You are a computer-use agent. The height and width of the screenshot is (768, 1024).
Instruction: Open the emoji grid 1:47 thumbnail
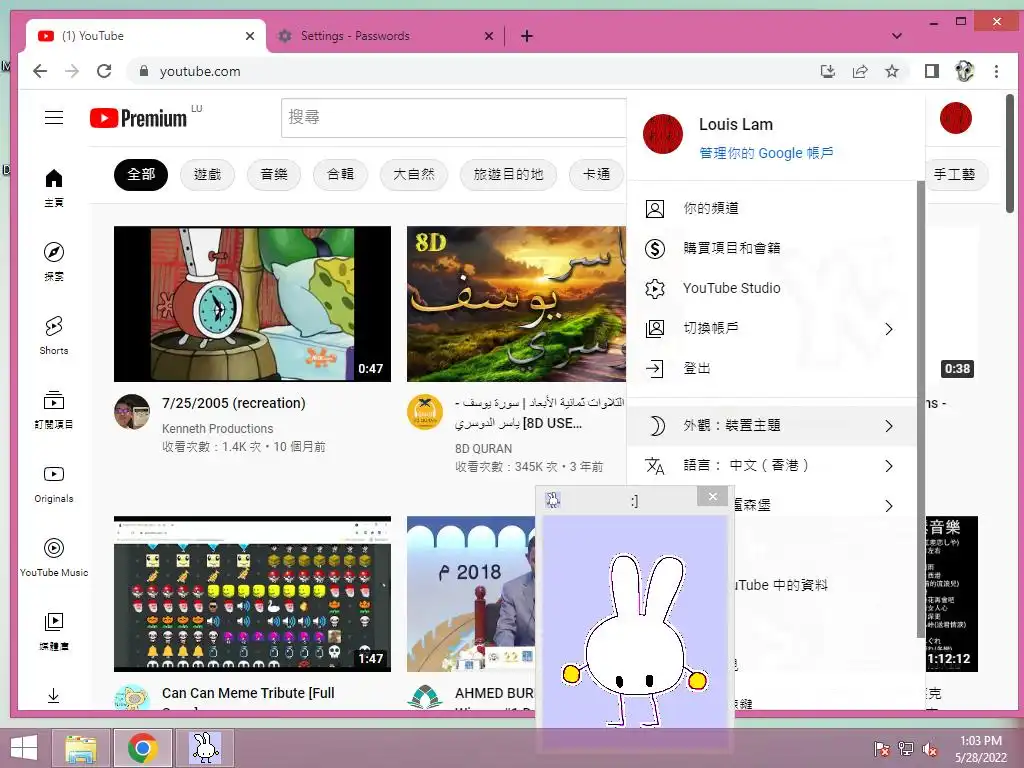pos(252,594)
